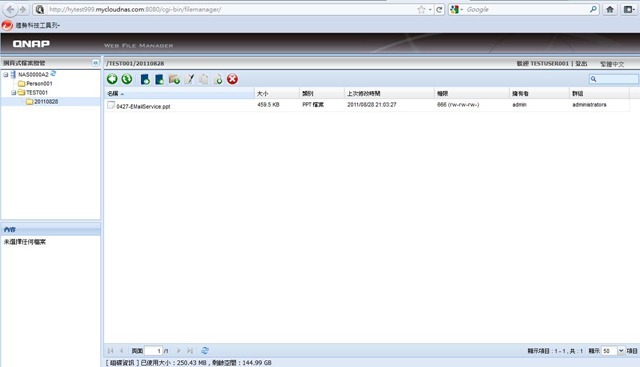Click the logout link next to TESTUSER001

(x=581, y=63)
